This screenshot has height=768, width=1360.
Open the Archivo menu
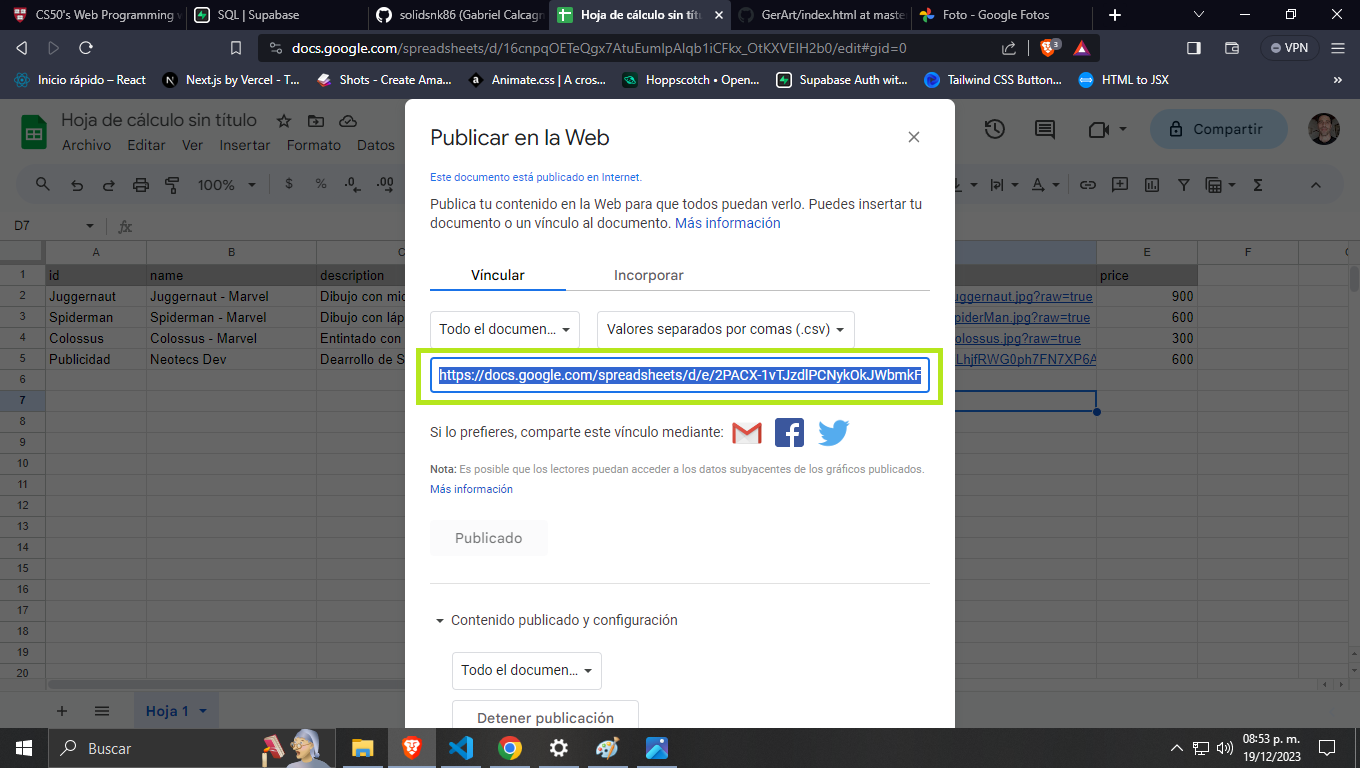point(87,145)
